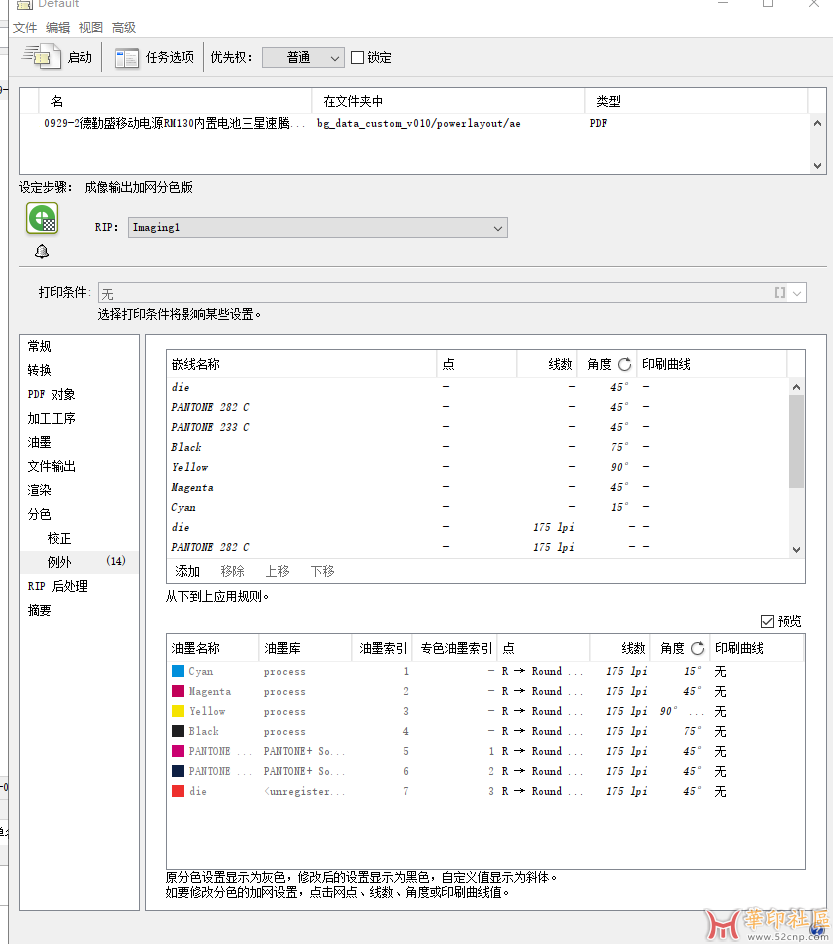Image resolution: width=833 pixels, height=944 pixels.
Task: Click the Yellow color swatch
Action: (178, 711)
